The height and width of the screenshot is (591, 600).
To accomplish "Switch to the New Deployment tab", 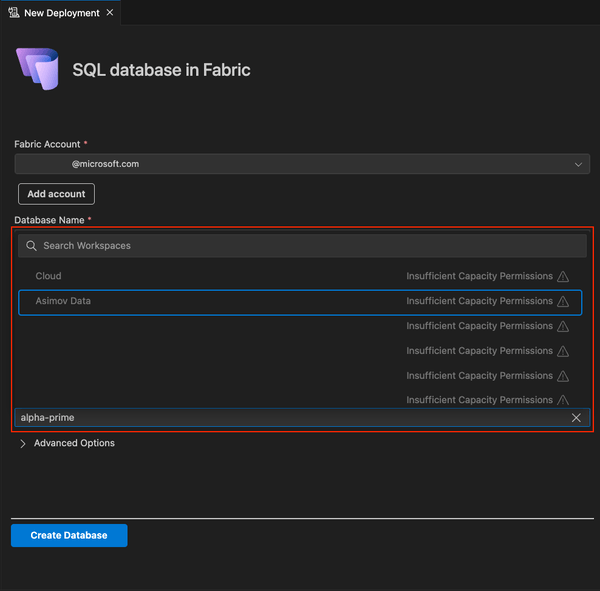I will point(60,13).
